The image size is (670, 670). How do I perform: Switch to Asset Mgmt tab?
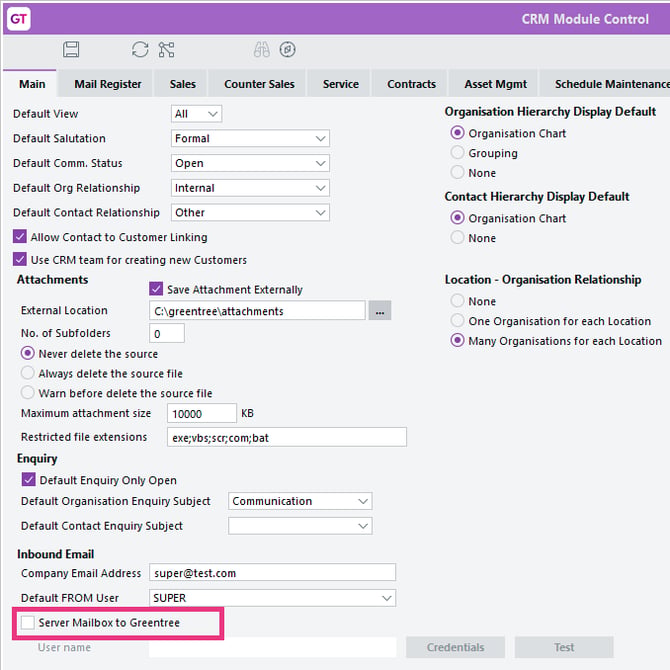(495, 84)
